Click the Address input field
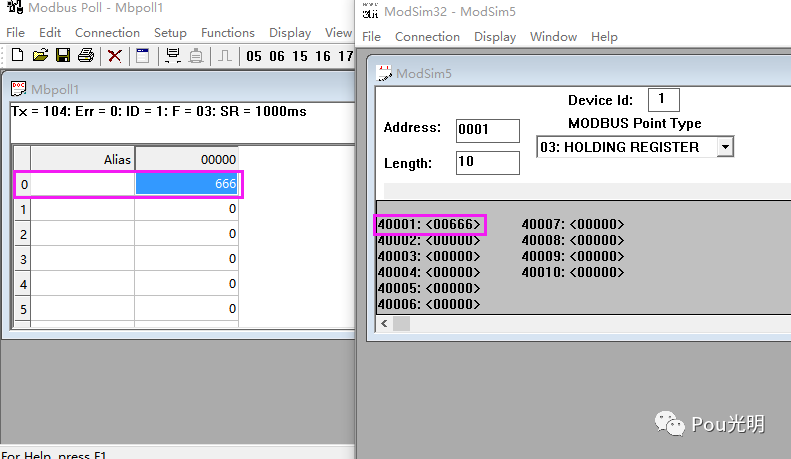791x459 pixels. click(x=487, y=131)
